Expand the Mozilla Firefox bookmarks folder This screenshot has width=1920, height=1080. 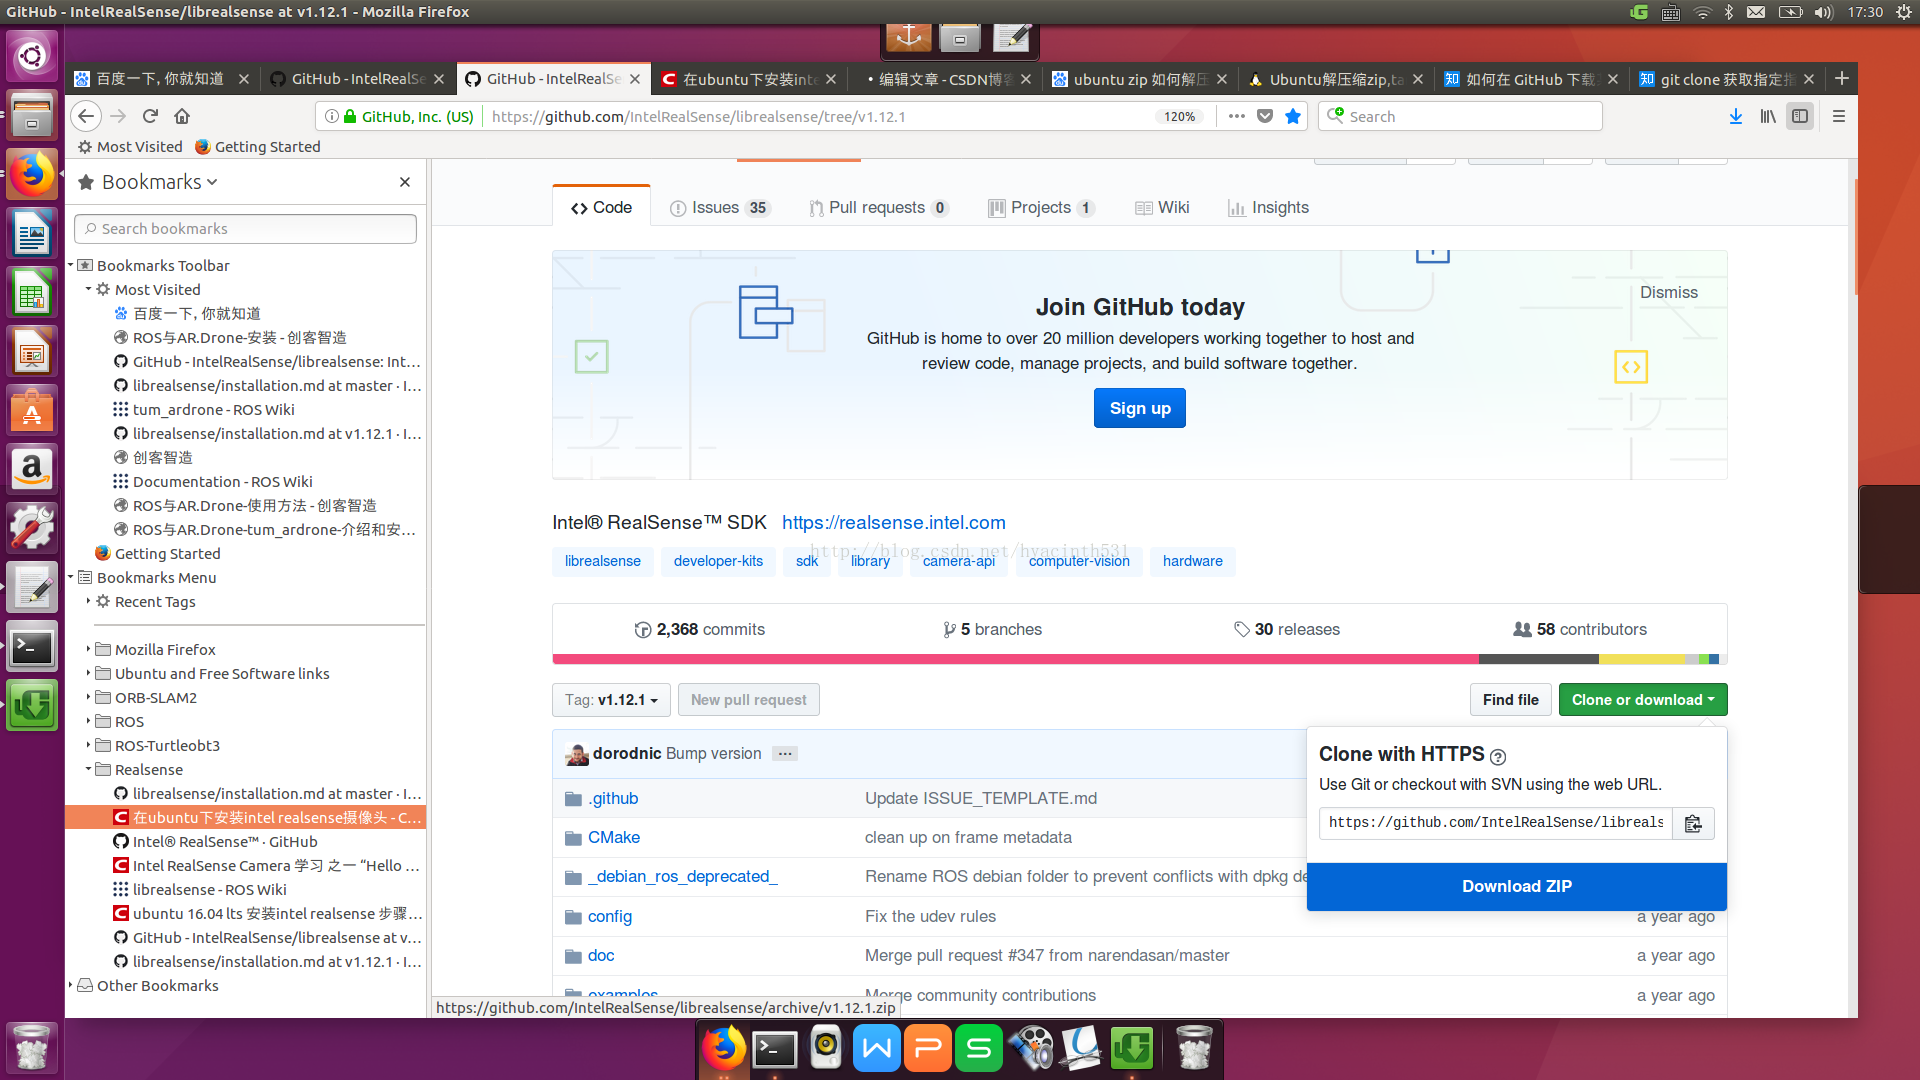click(x=88, y=649)
